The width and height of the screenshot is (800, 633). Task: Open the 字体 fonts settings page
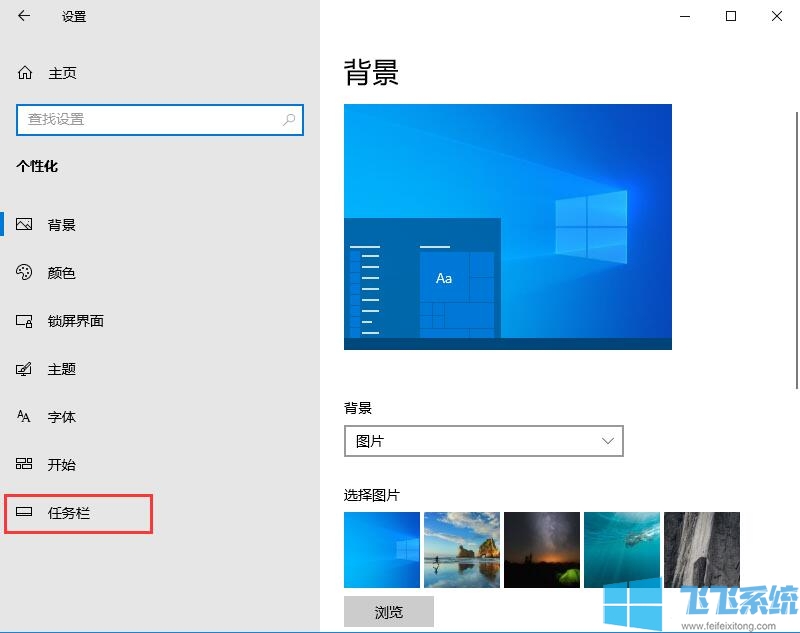click(60, 417)
